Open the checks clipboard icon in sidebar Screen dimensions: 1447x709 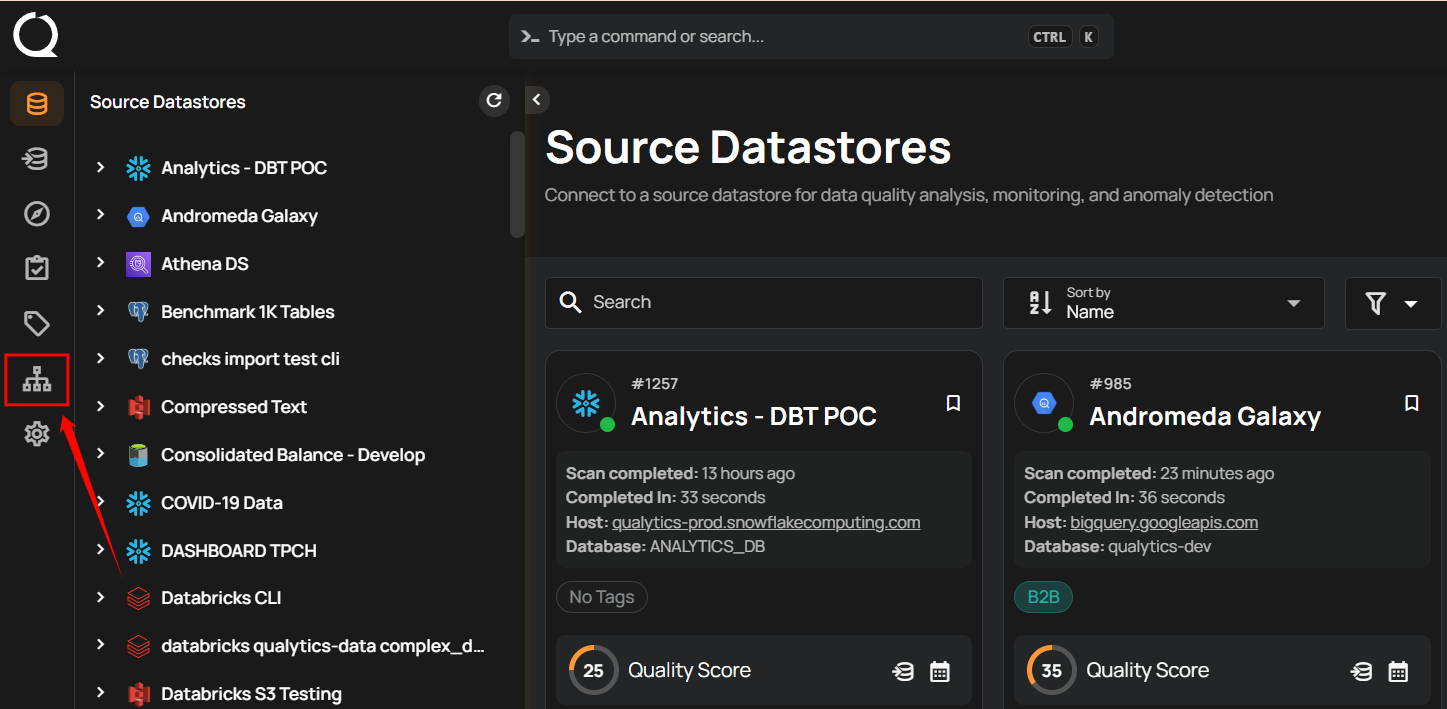37,268
